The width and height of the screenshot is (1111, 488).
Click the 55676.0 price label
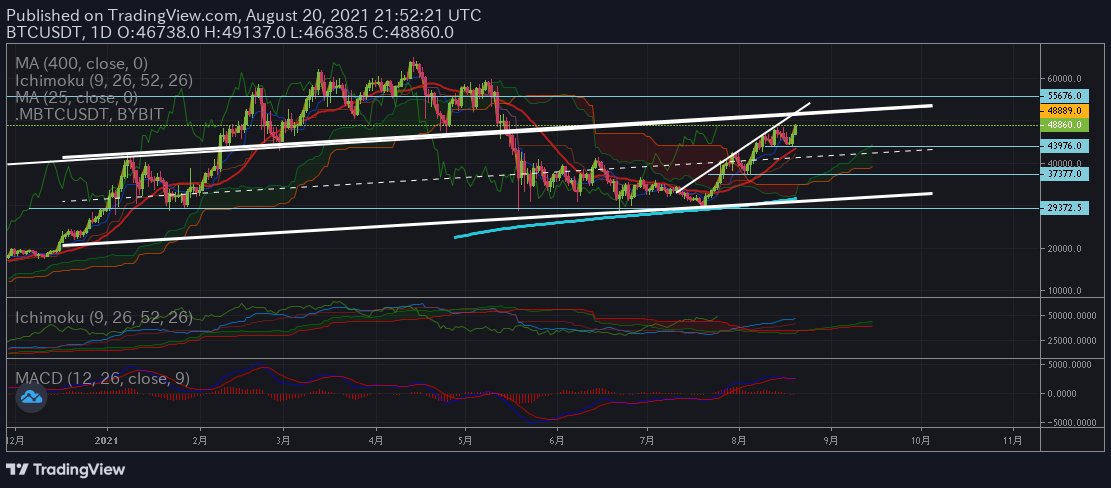1064,95
